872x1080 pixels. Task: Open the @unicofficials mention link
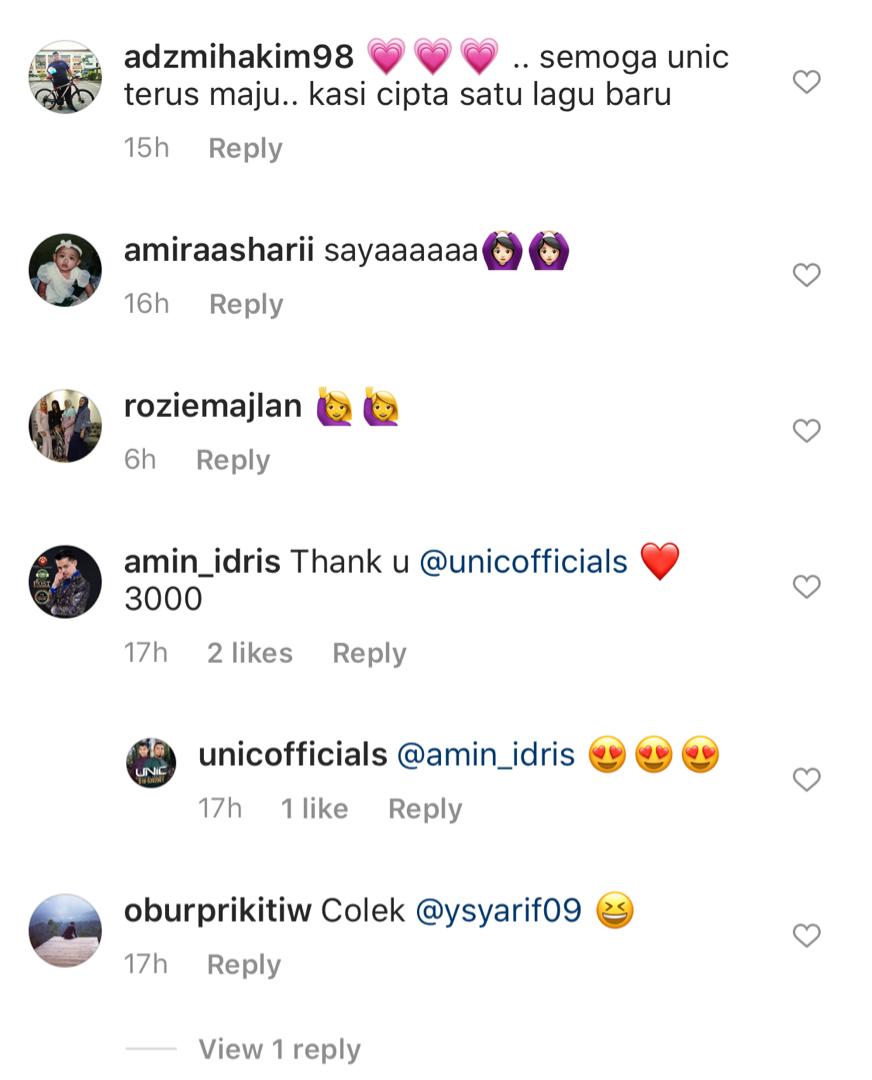(523, 562)
